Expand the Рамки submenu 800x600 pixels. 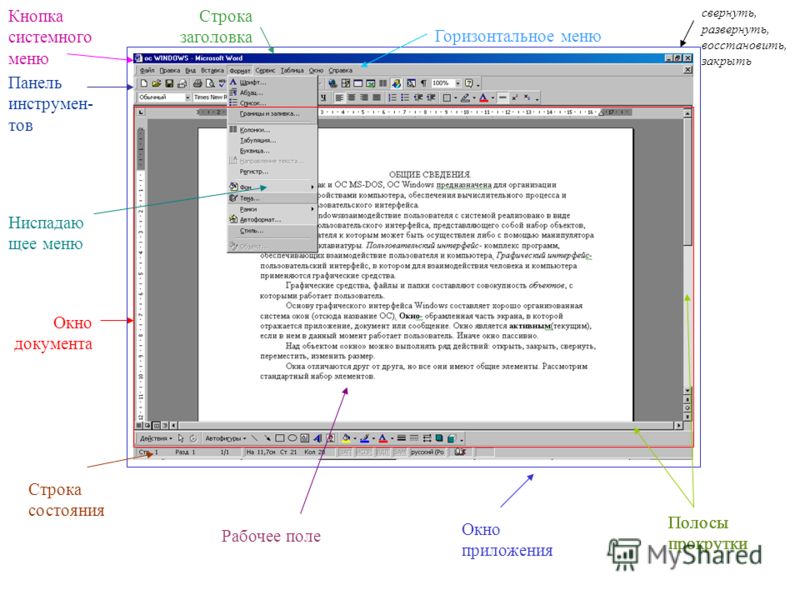pos(272,209)
